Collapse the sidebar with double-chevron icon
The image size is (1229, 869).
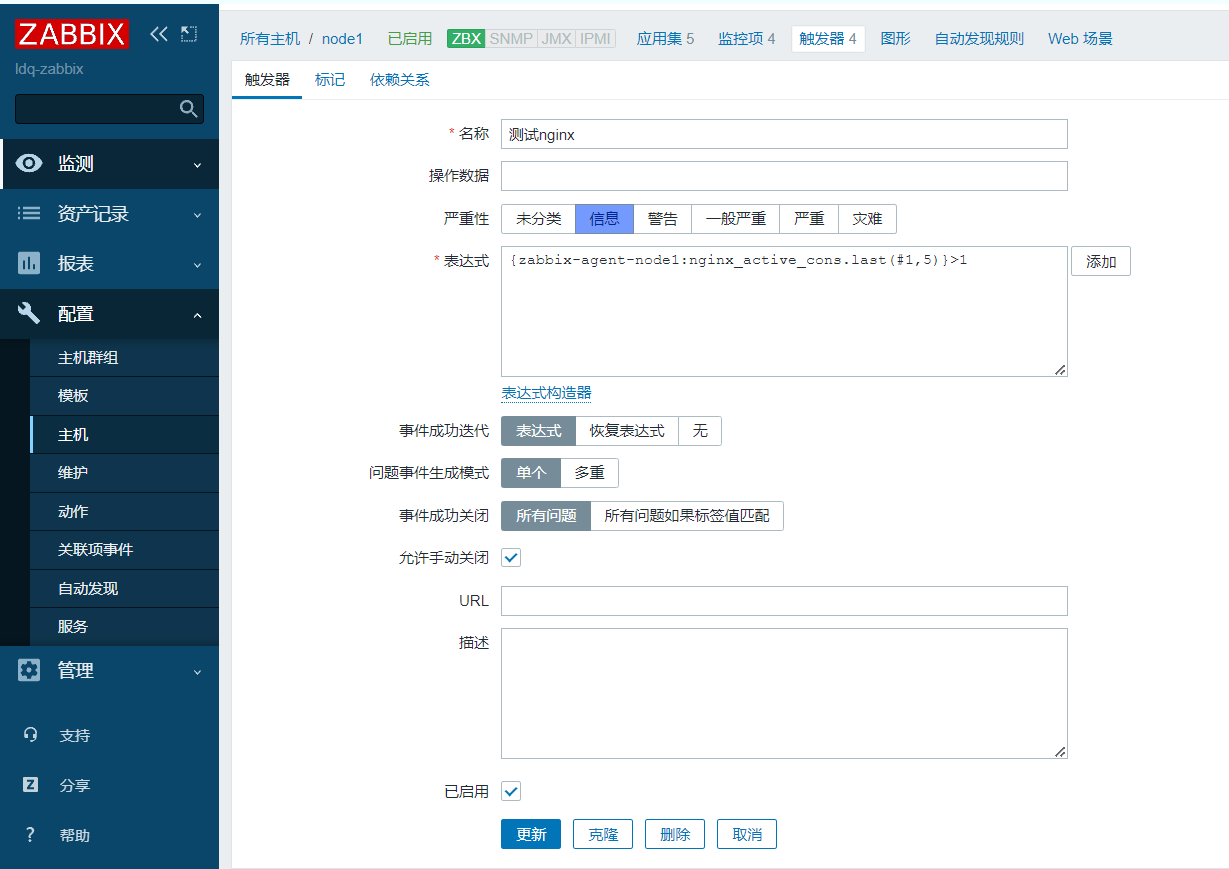click(x=159, y=34)
